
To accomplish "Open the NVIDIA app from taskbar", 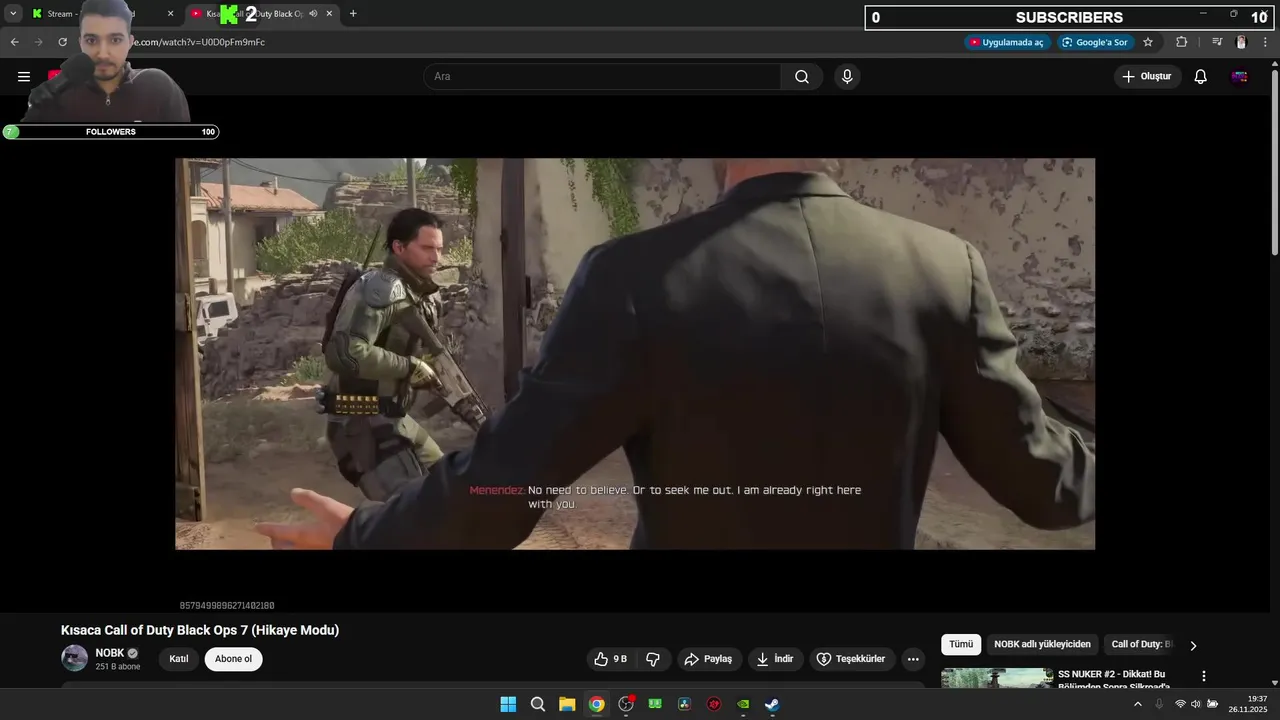I will pos(743,704).
